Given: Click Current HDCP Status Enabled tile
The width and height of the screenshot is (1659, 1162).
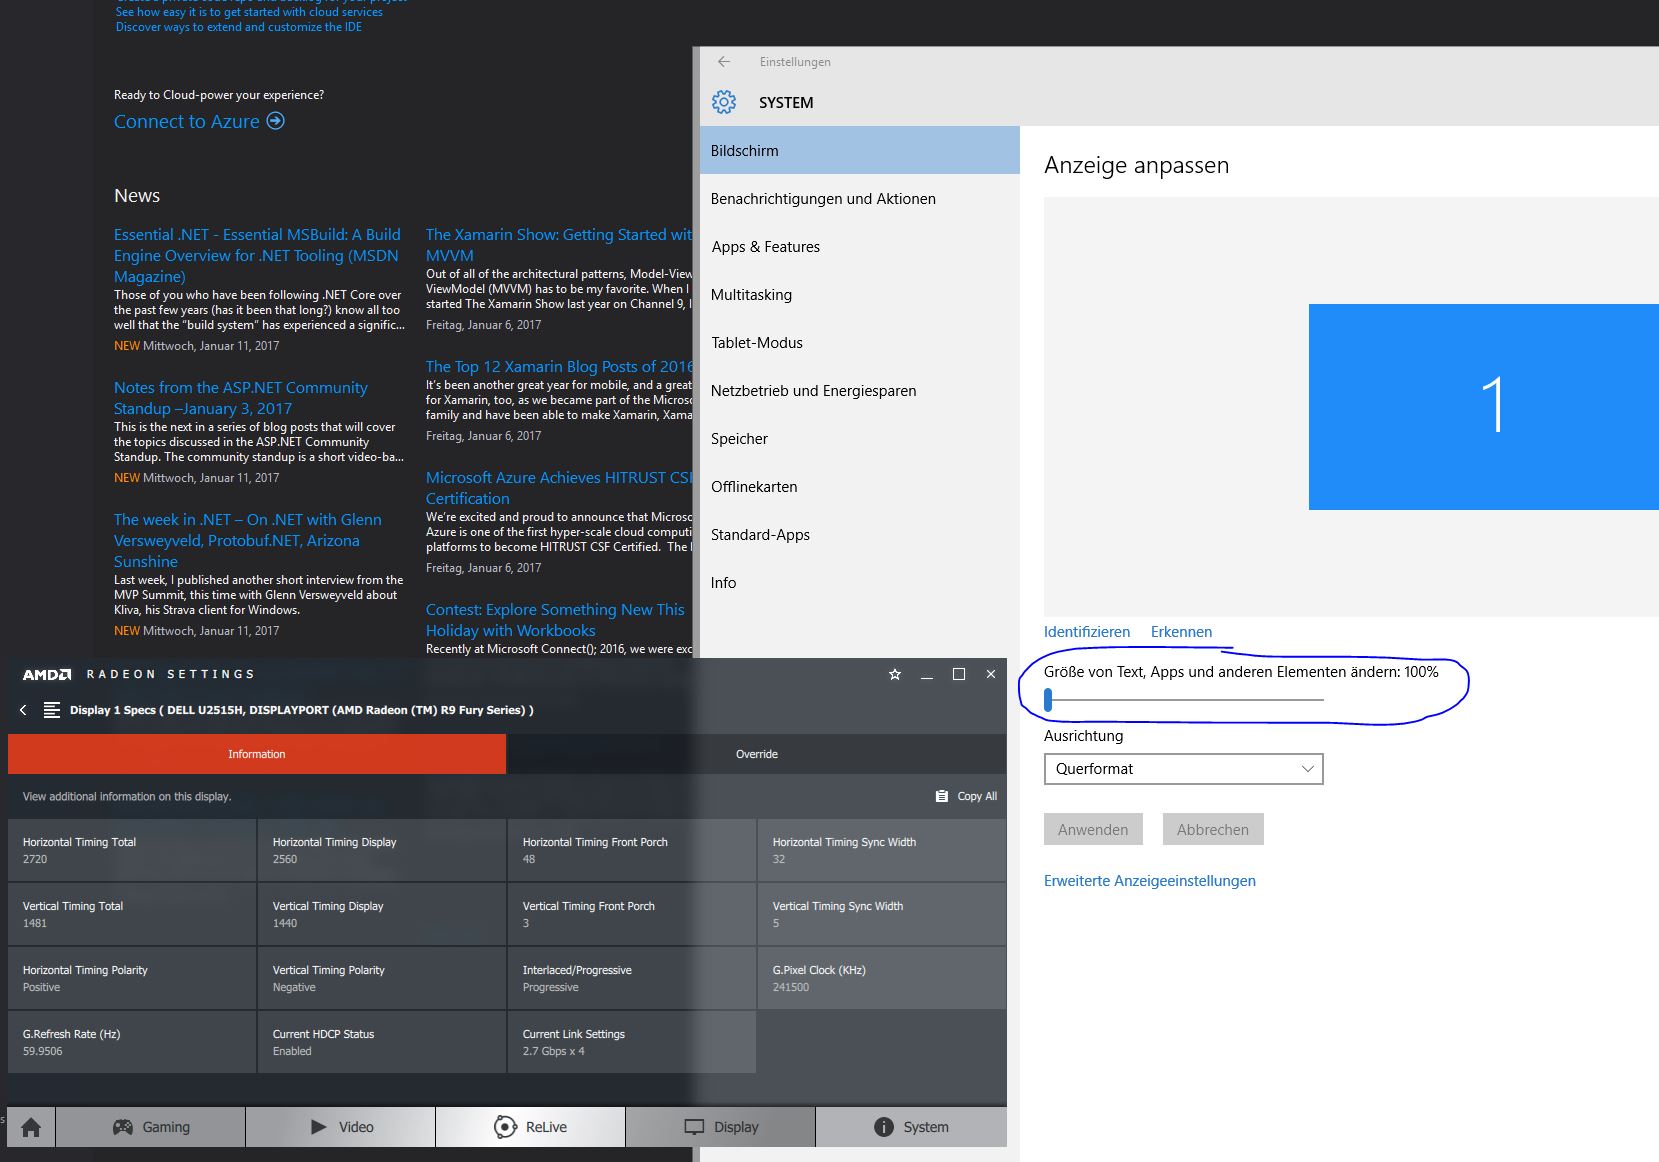Looking at the screenshot, I should coord(382,1042).
